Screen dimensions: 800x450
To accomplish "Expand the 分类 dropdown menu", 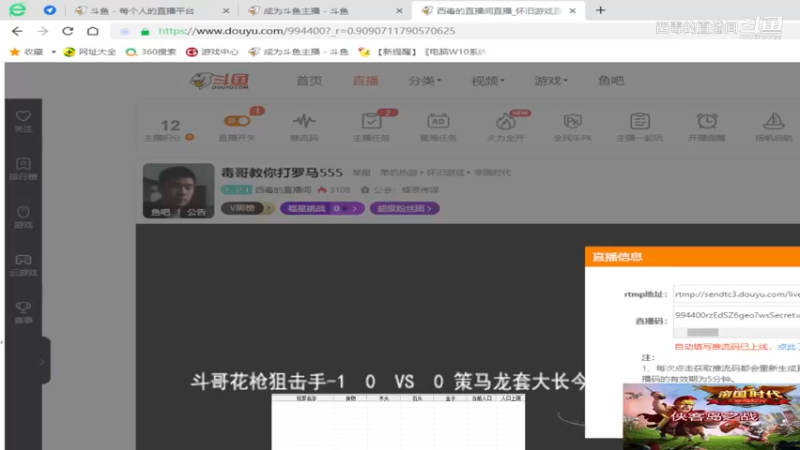I will pos(424,81).
